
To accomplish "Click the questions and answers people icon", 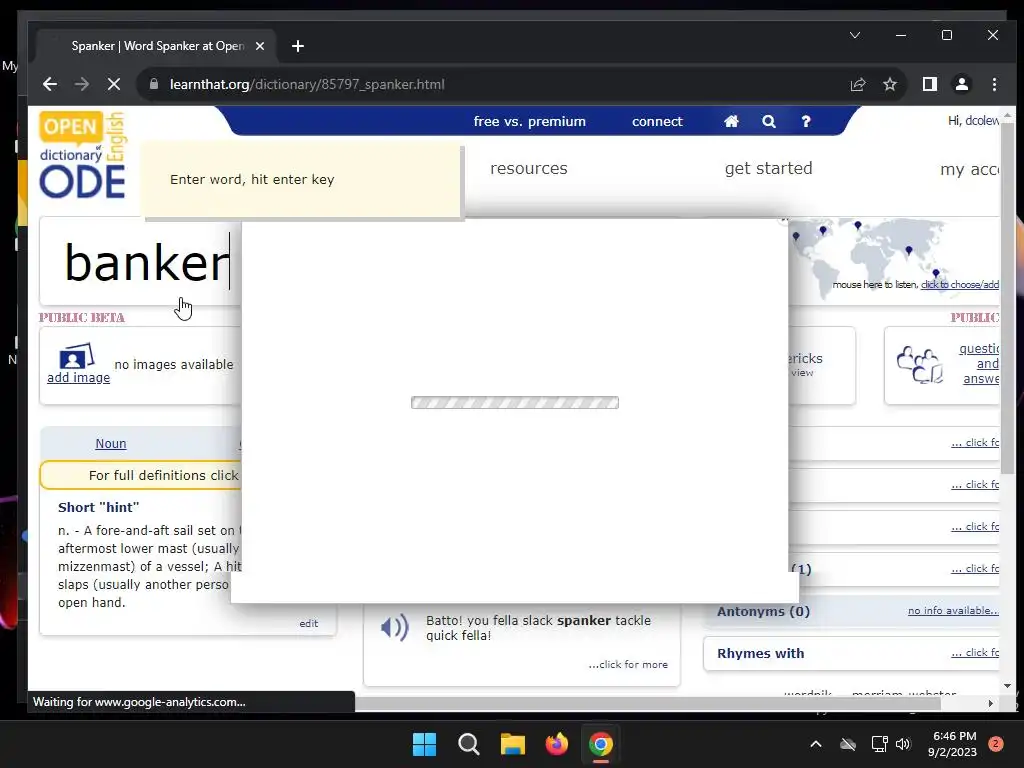I will tap(920, 364).
